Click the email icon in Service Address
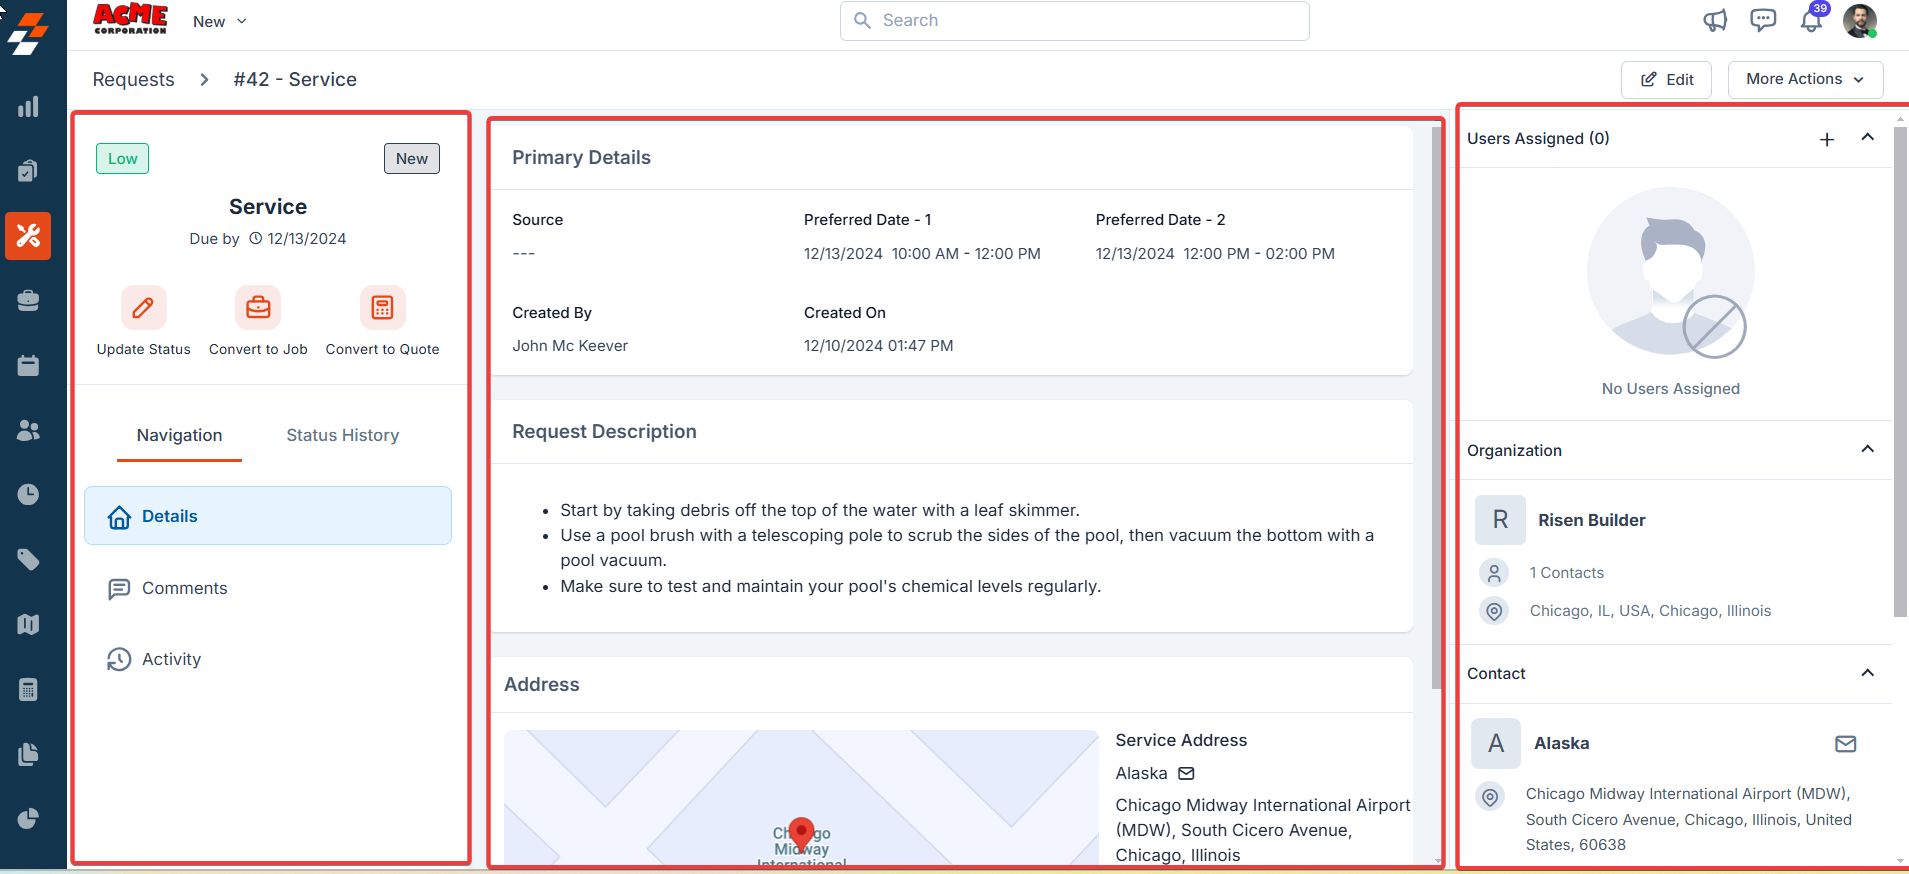1909x874 pixels. pos(1186,773)
